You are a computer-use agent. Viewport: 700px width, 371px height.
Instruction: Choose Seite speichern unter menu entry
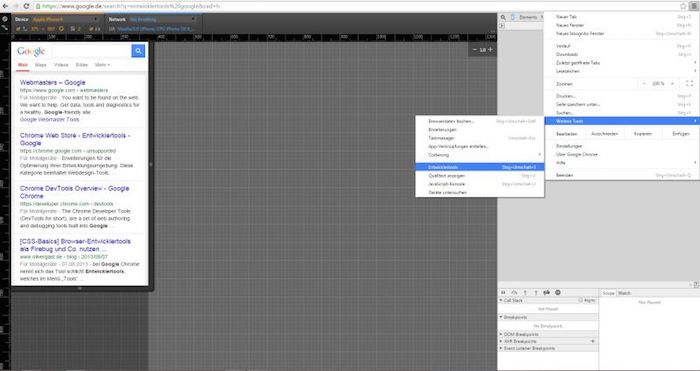coord(621,104)
